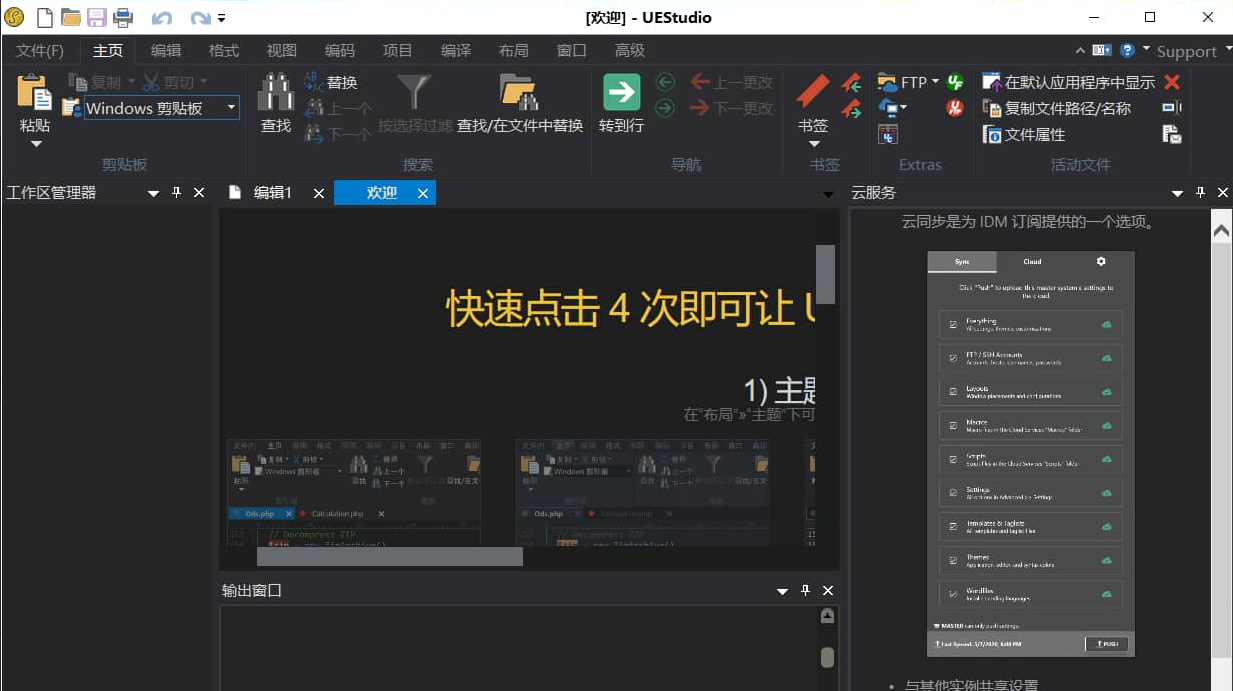Open the document tab list arrow
This screenshot has width=1233, height=691.
point(828,194)
